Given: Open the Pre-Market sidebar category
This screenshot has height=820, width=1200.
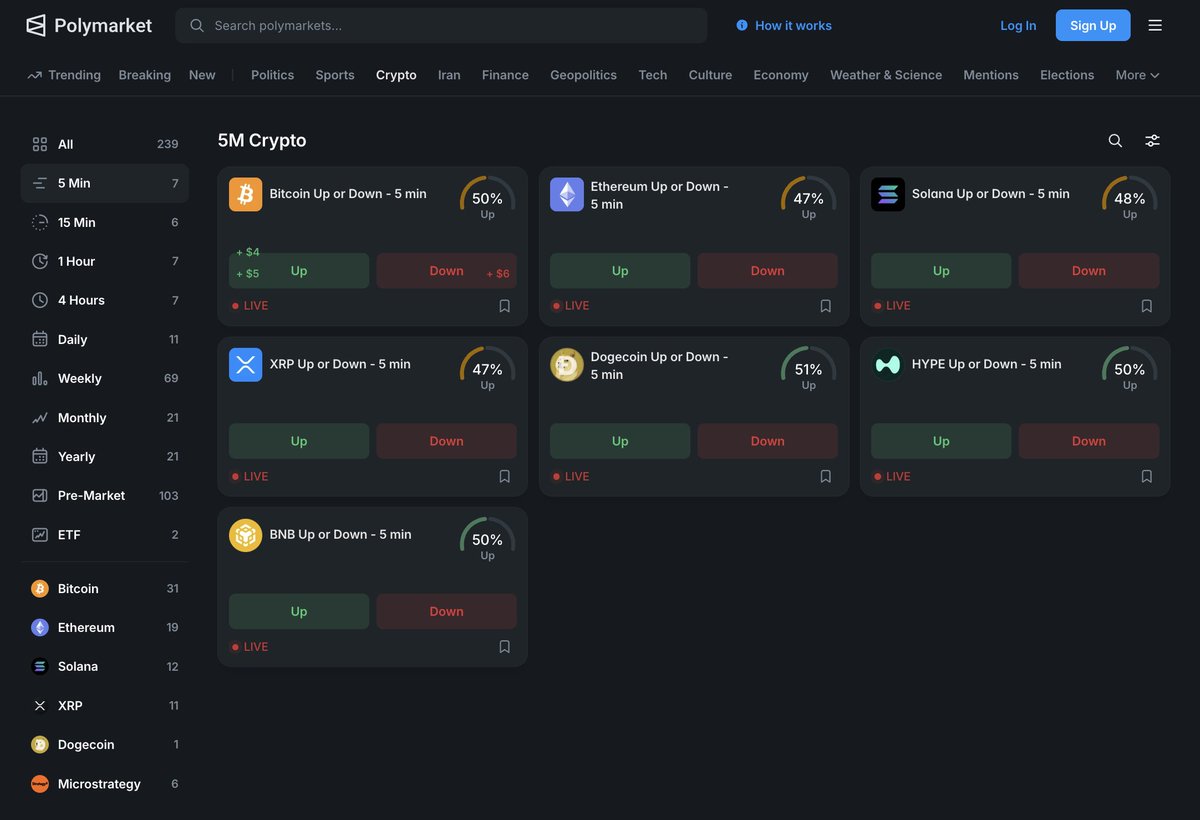Looking at the screenshot, I should 105,495.
